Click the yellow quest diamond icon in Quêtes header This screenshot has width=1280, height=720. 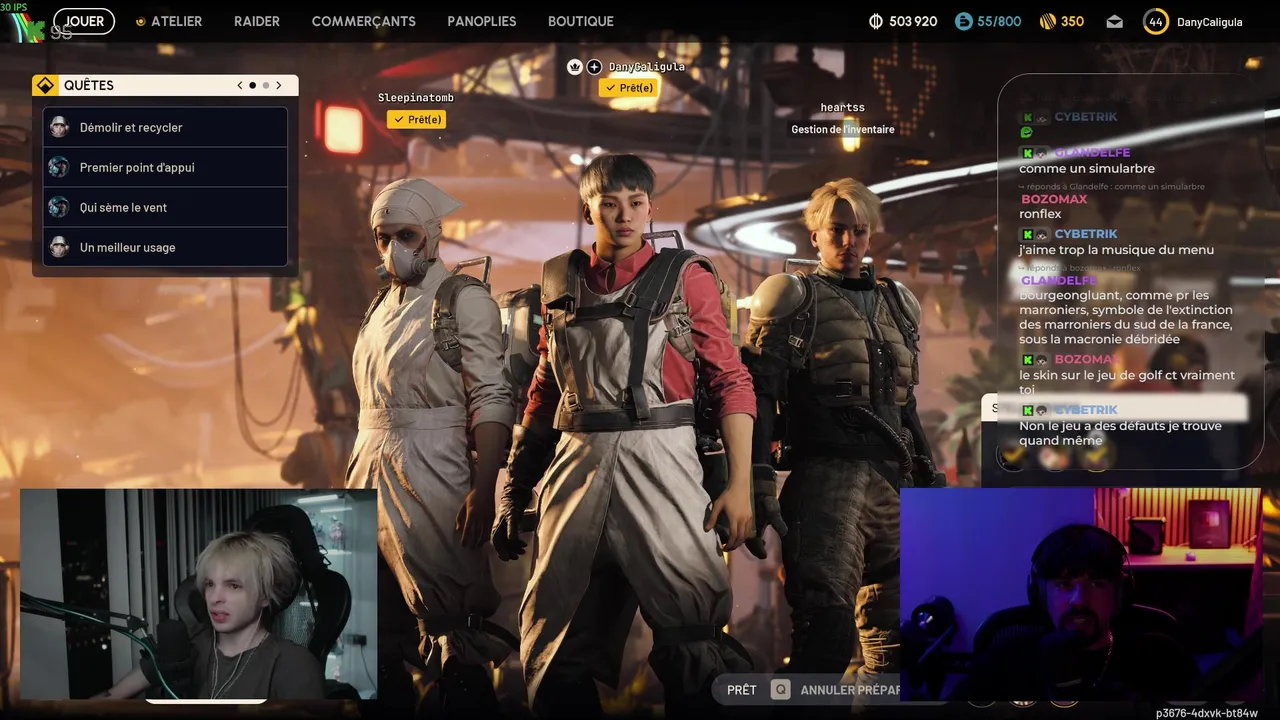[x=44, y=86]
